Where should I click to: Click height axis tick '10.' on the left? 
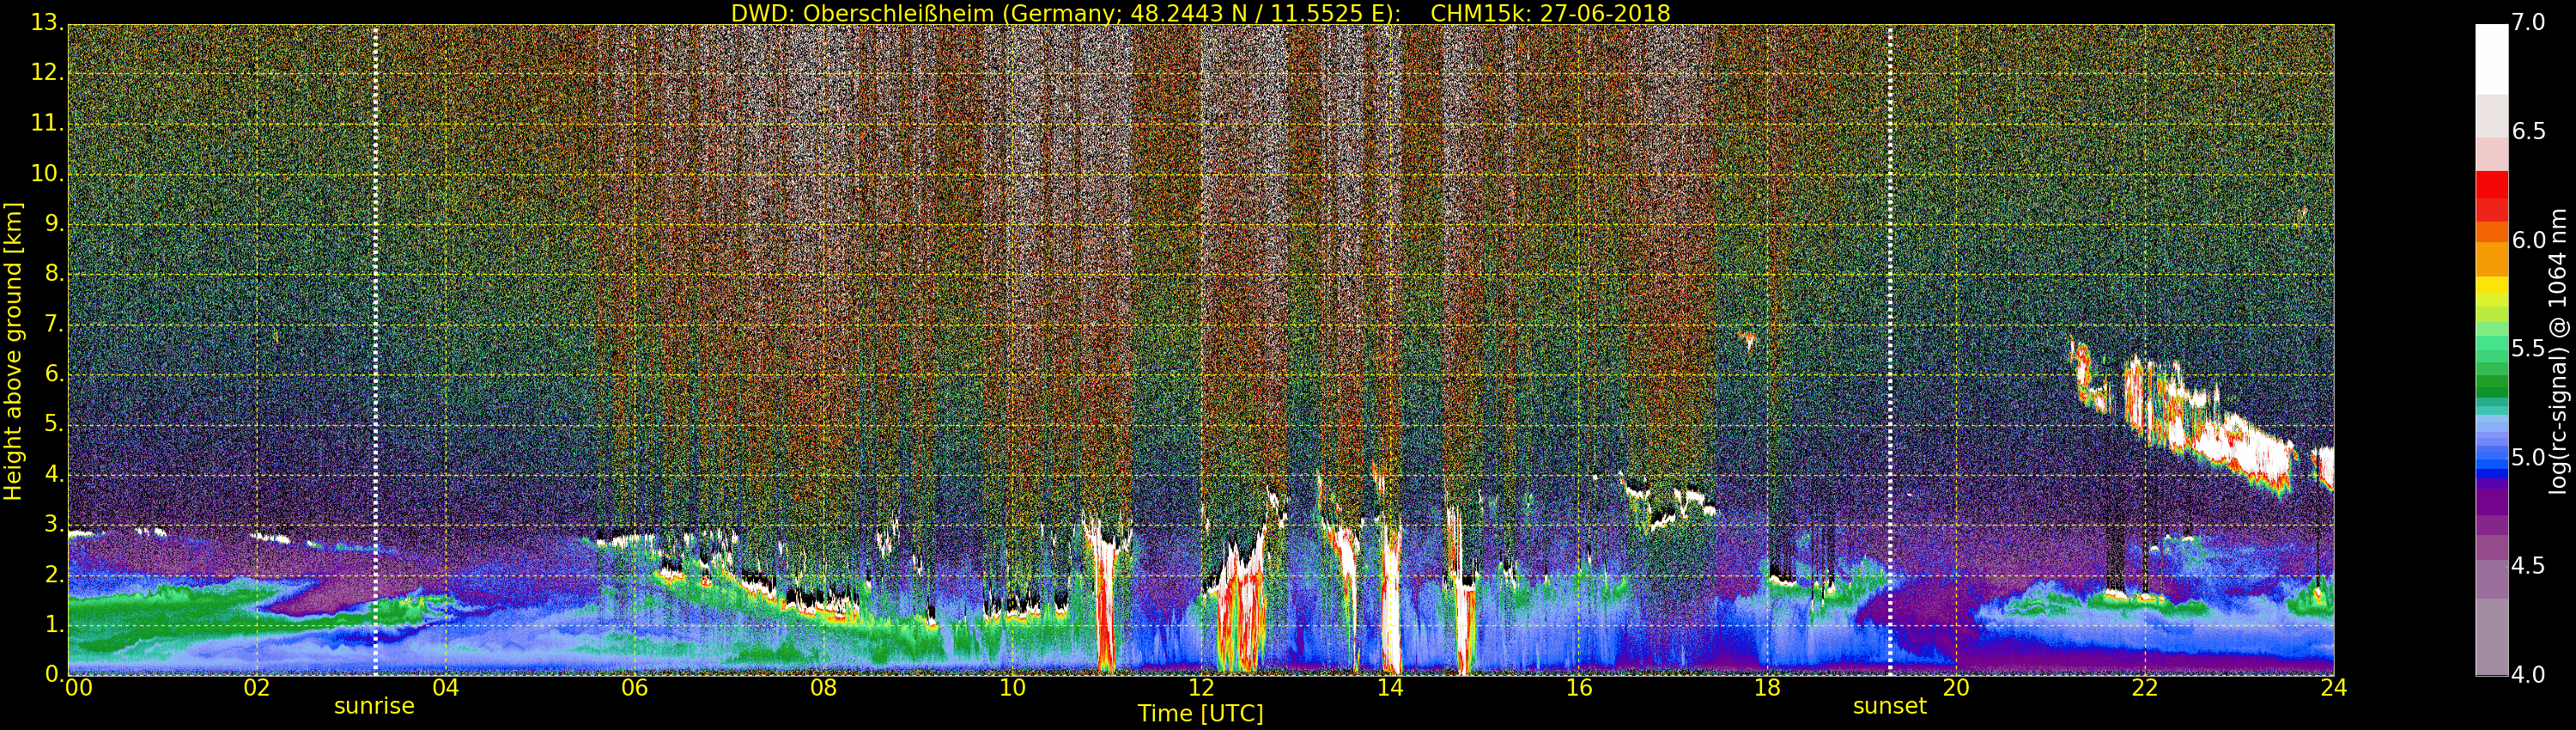48,173
